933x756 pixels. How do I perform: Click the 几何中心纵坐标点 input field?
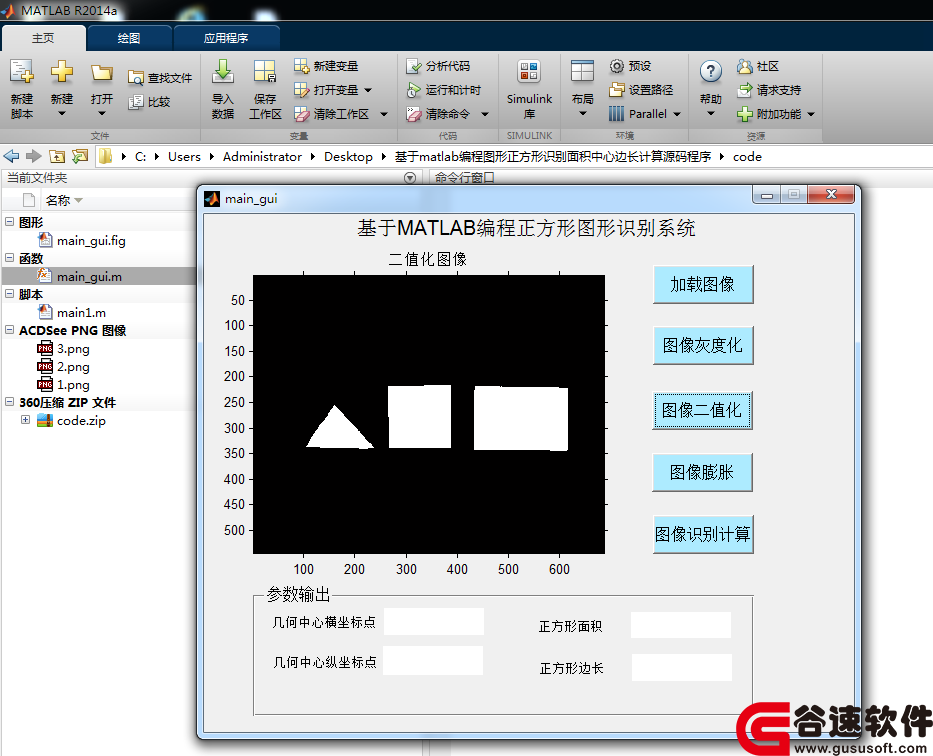pos(433,661)
